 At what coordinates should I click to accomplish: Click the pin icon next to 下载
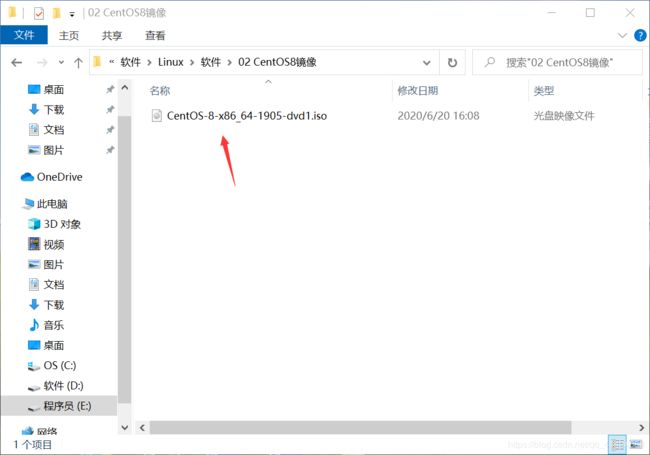coord(110,110)
